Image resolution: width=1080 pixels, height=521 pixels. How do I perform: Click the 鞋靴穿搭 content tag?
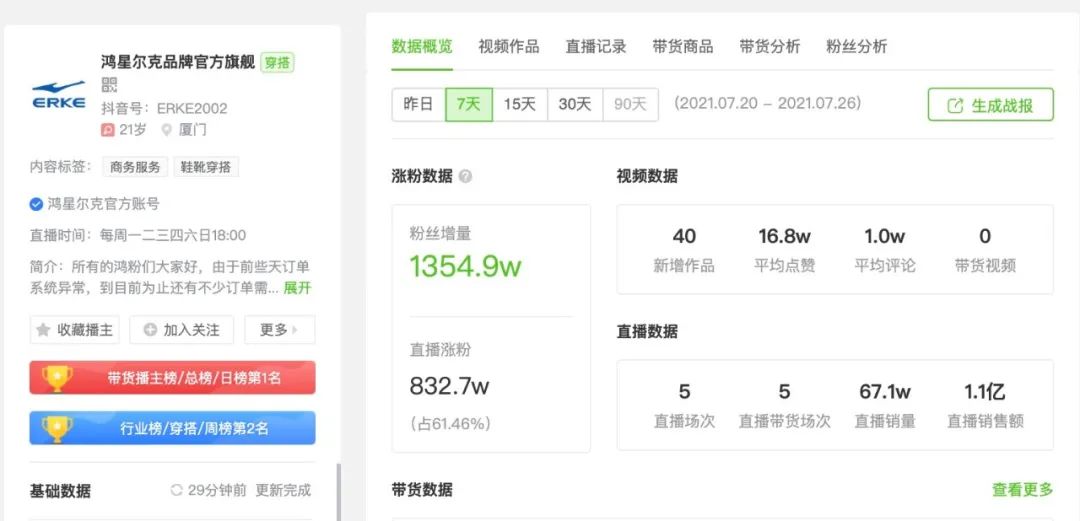pyautogui.click(x=206, y=167)
